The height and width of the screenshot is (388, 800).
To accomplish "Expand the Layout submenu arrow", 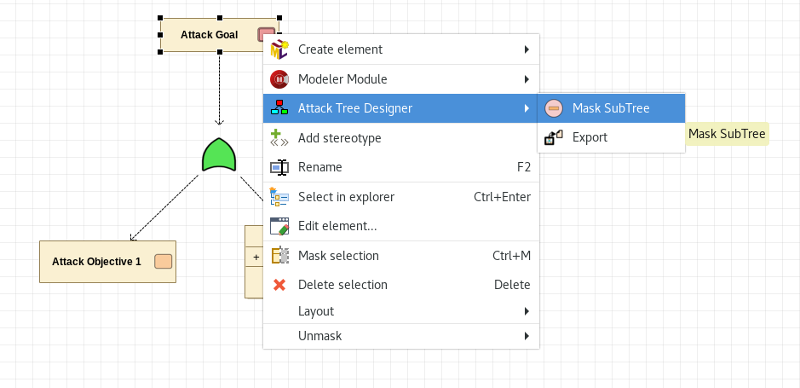I will pos(527,311).
